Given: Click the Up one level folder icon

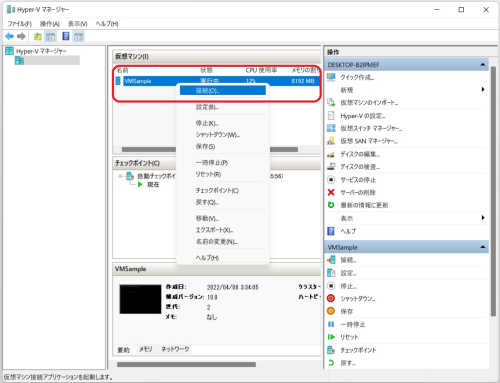Looking at the screenshot, I should coord(38,36).
